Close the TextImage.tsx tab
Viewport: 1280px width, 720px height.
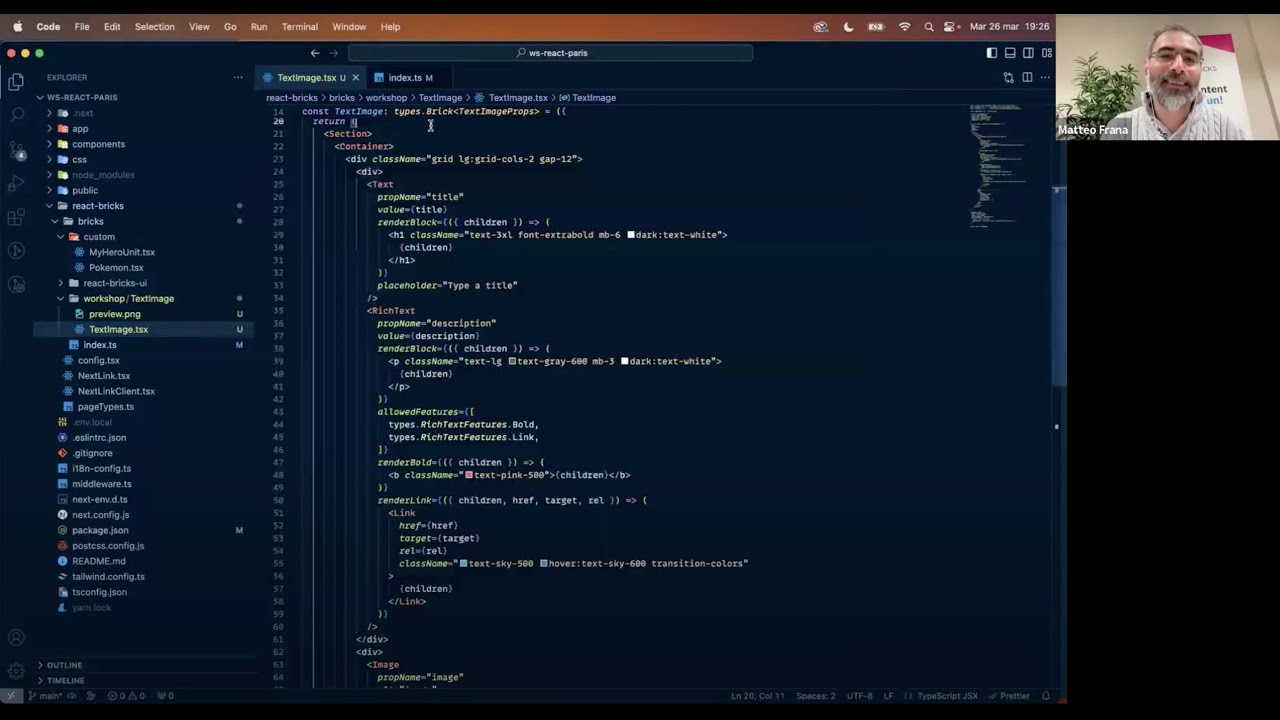pyautogui.click(x=355, y=77)
